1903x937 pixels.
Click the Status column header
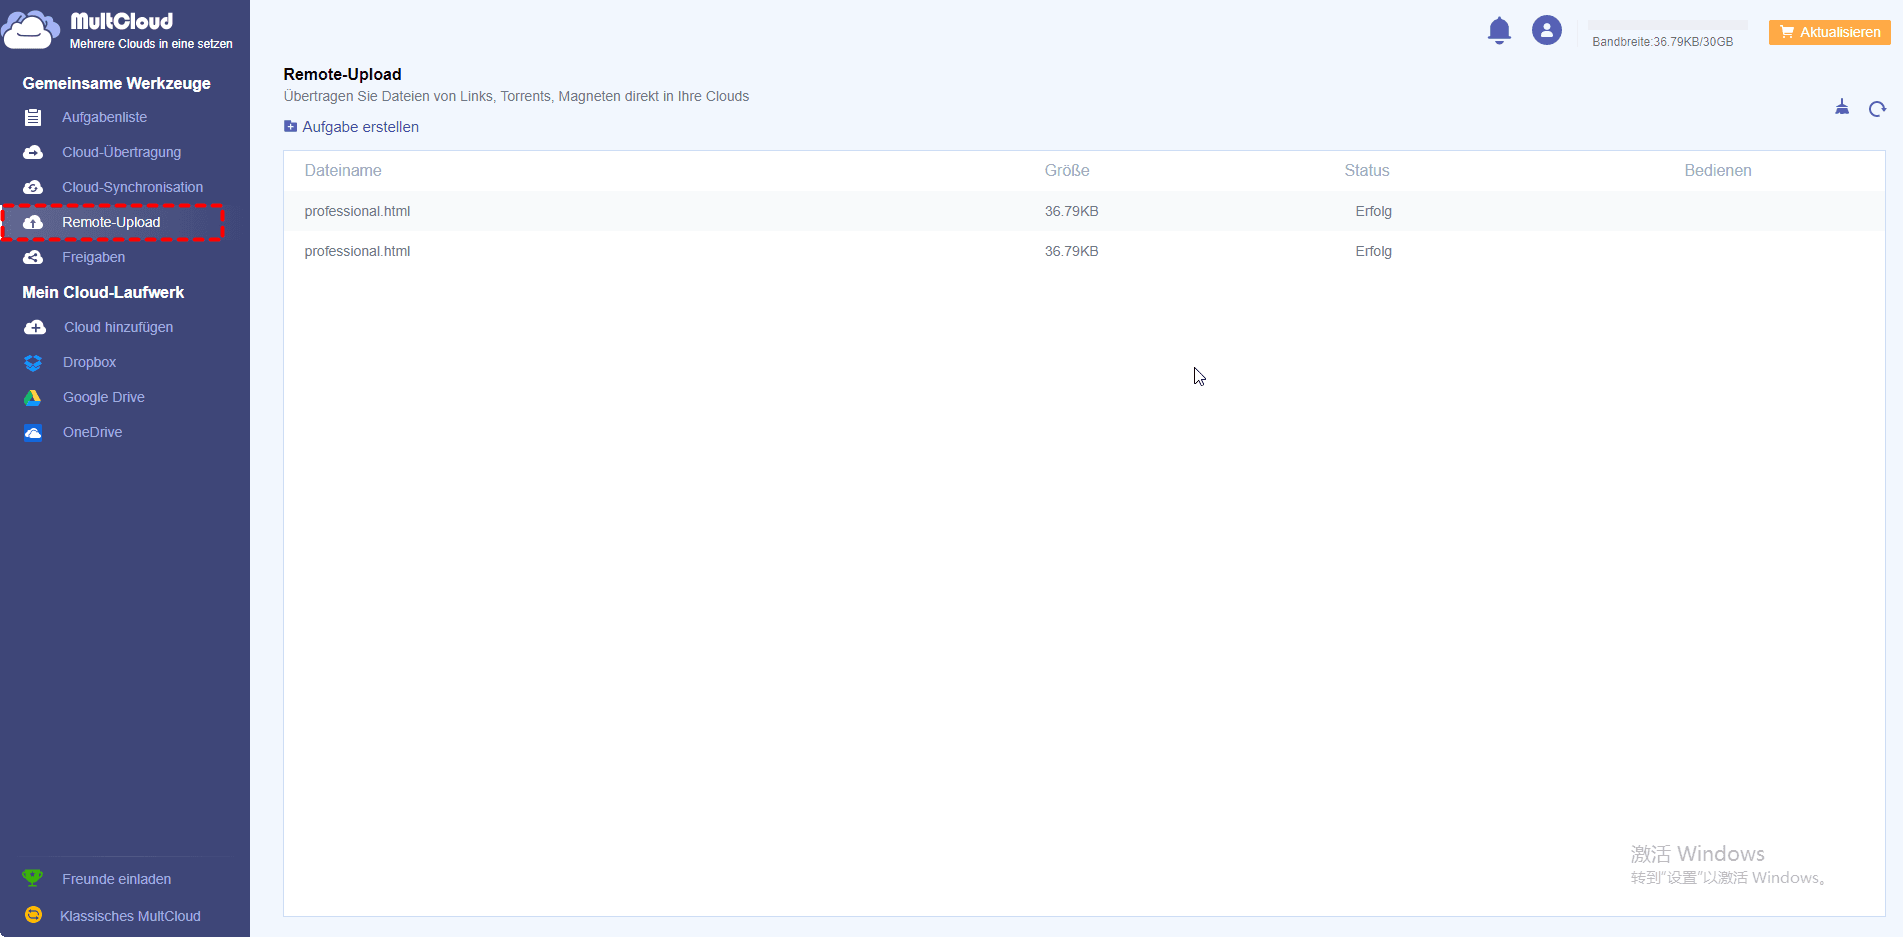(x=1367, y=171)
